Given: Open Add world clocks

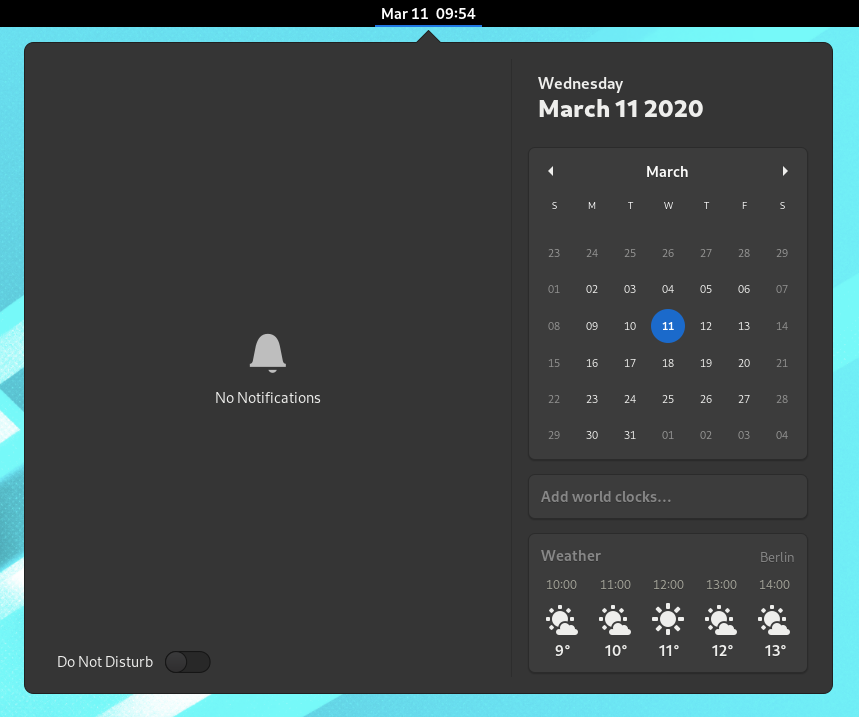Looking at the screenshot, I should 667,496.
